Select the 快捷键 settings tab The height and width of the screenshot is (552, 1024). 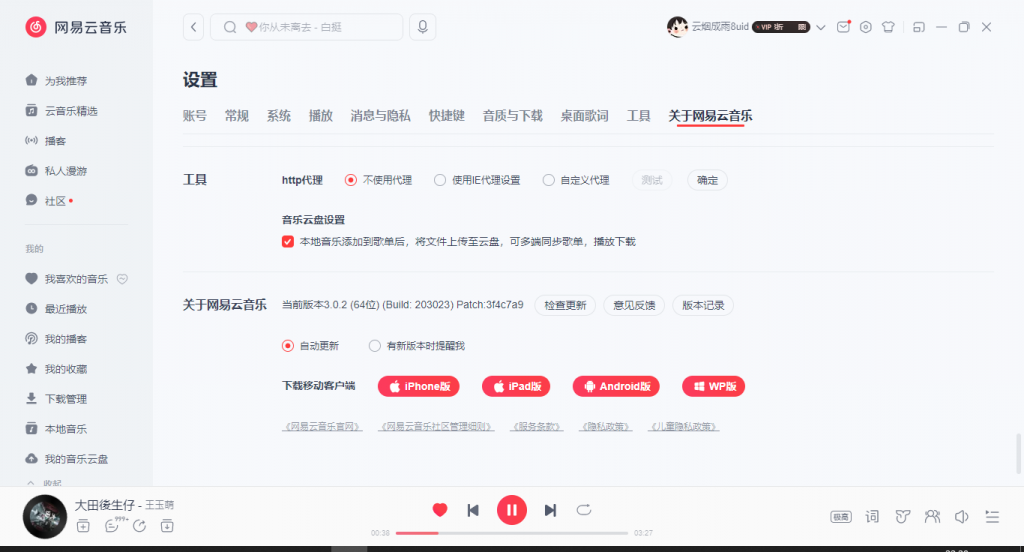[447, 116]
